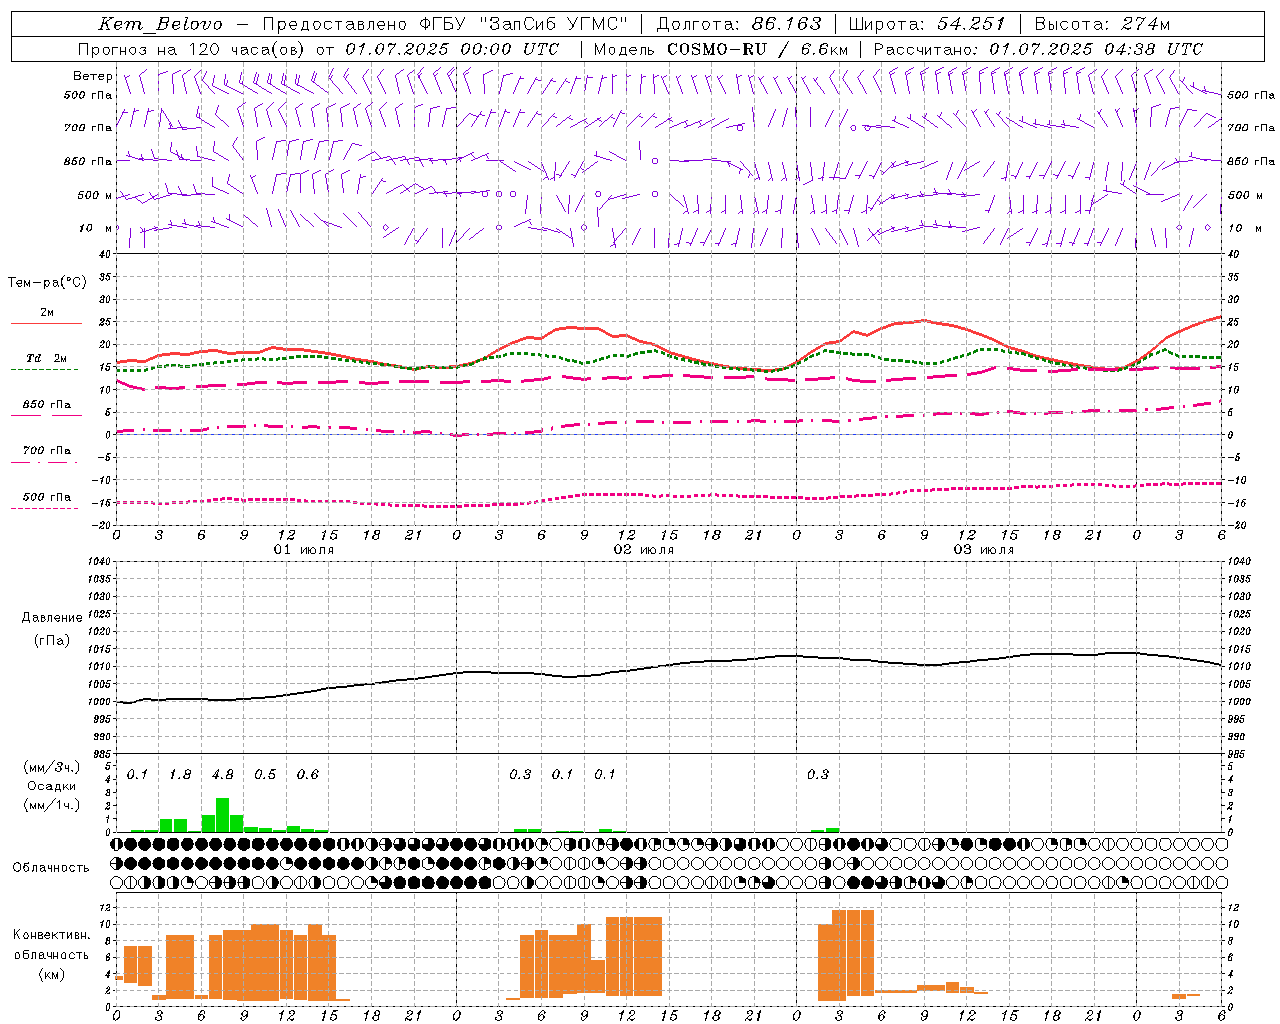The image size is (1280, 1024).
Task: Click the 03 июля date label
Action: (984, 550)
